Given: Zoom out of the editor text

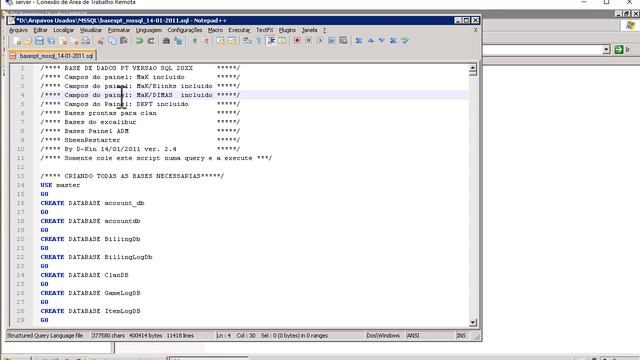Looking at the screenshot, I should click(205, 41).
